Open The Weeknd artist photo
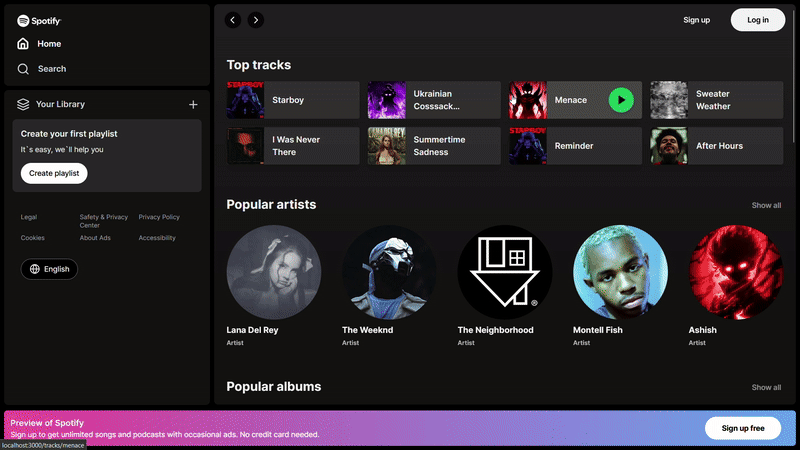 (x=389, y=272)
